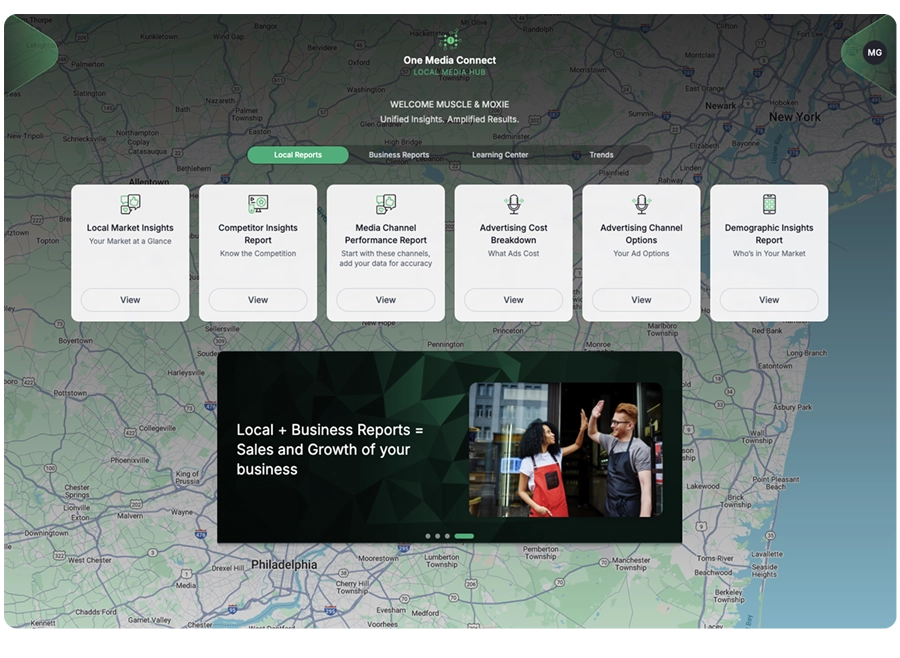
Task: Click 'WELCOME MUSCLE & MOXIE' heading
Action: (x=449, y=104)
